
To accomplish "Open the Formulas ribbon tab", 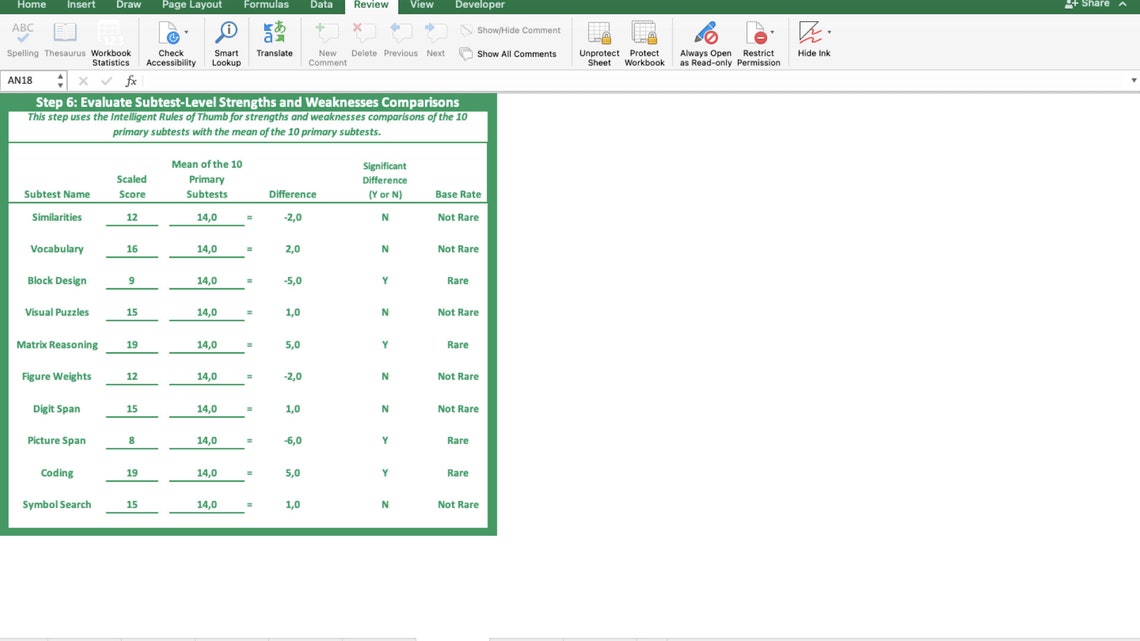I will pos(266,5).
